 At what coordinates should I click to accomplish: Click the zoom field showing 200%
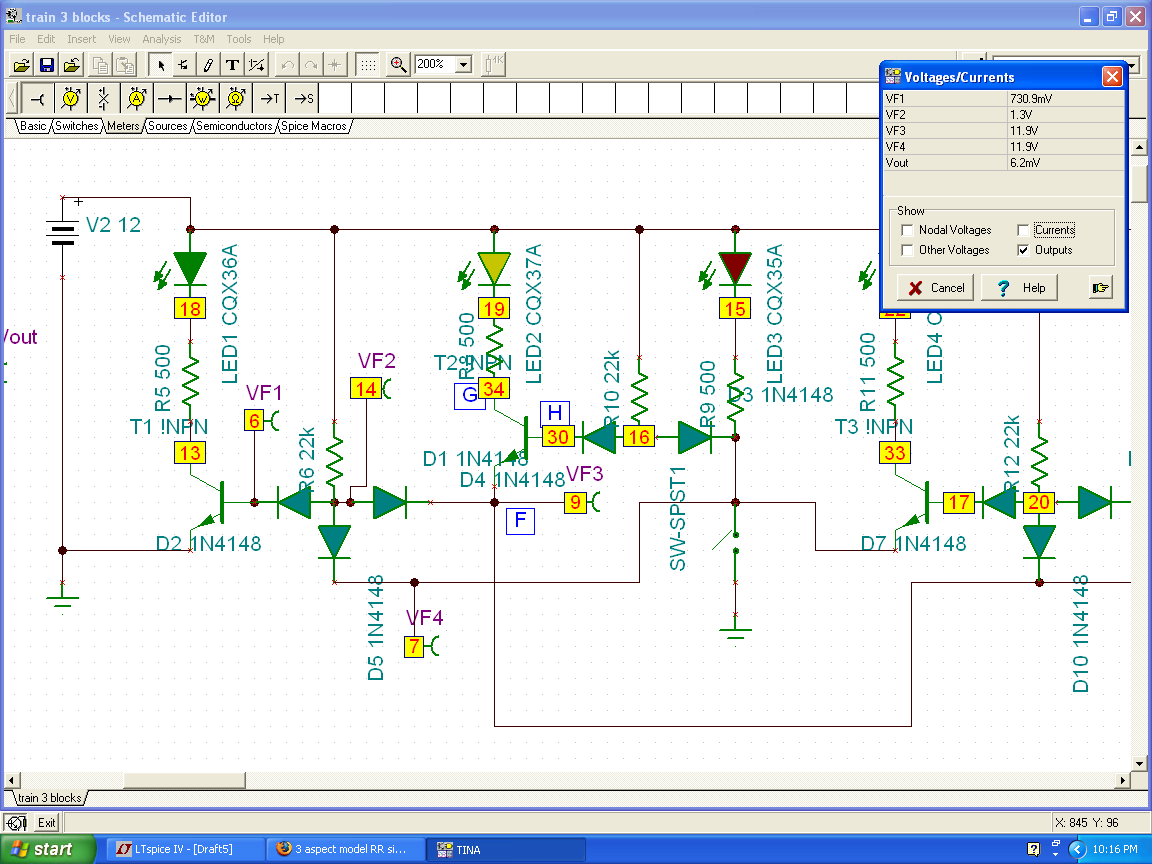click(436, 65)
